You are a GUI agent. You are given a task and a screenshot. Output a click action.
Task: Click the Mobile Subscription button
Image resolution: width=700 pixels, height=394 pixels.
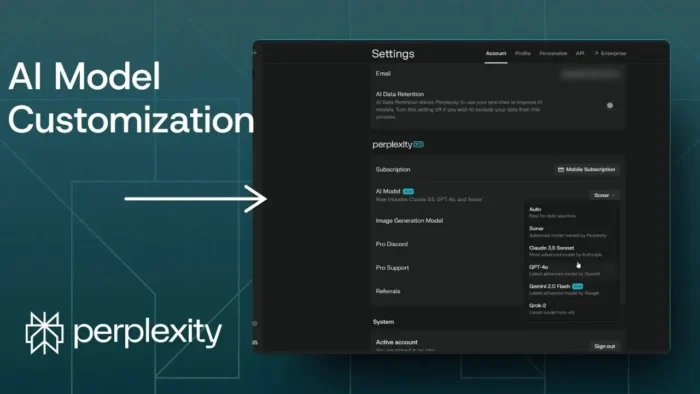(x=587, y=170)
